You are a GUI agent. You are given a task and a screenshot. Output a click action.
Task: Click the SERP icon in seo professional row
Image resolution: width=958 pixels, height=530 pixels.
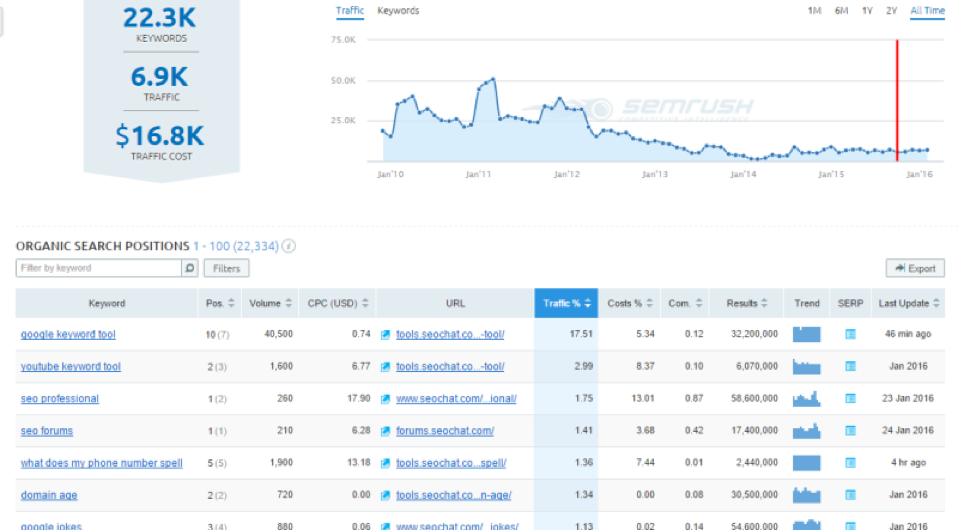851,399
